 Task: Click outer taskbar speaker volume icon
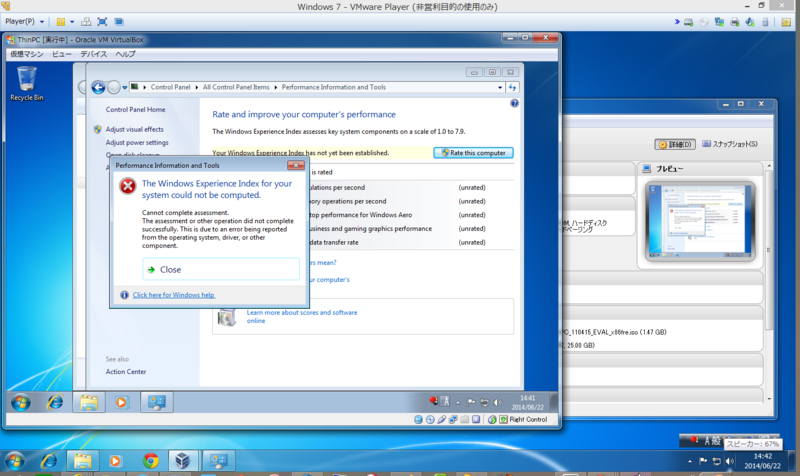click(x=730, y=461)
